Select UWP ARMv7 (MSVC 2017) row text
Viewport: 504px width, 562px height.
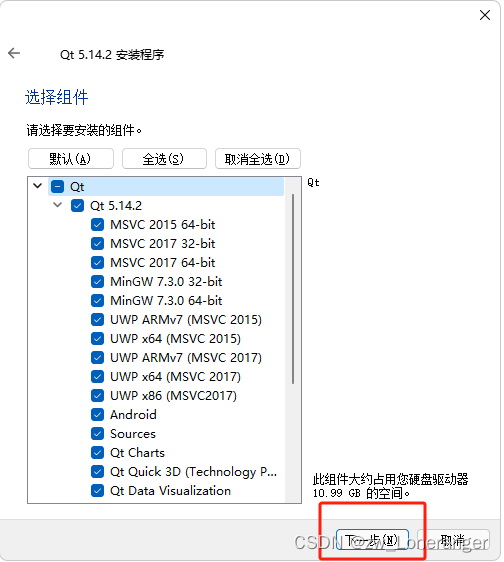tap(186, 358)
